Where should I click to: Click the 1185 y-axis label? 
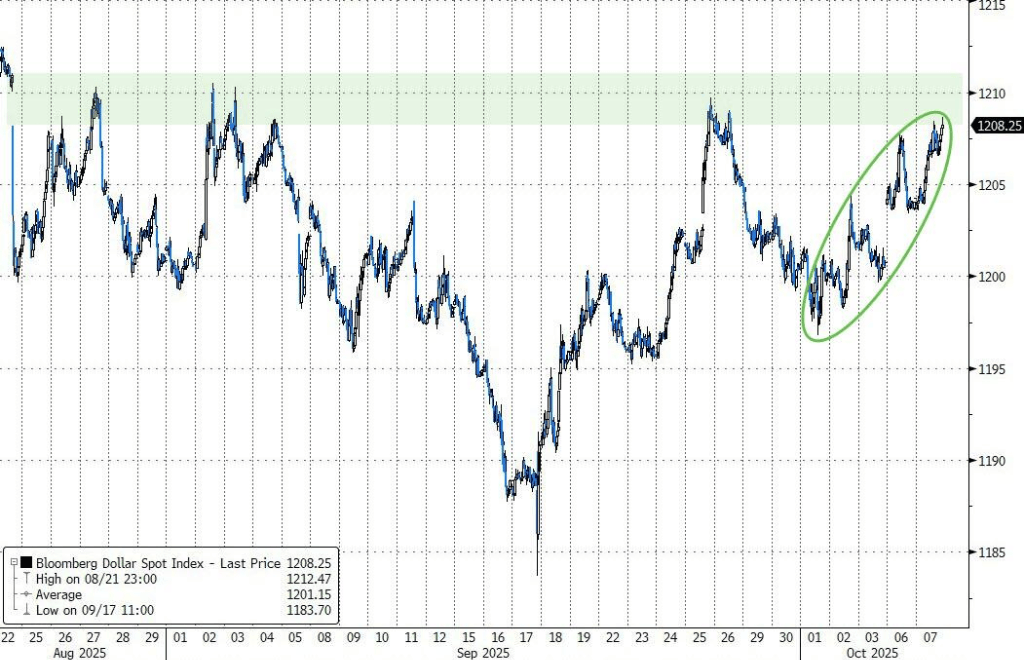pos(990,552)
